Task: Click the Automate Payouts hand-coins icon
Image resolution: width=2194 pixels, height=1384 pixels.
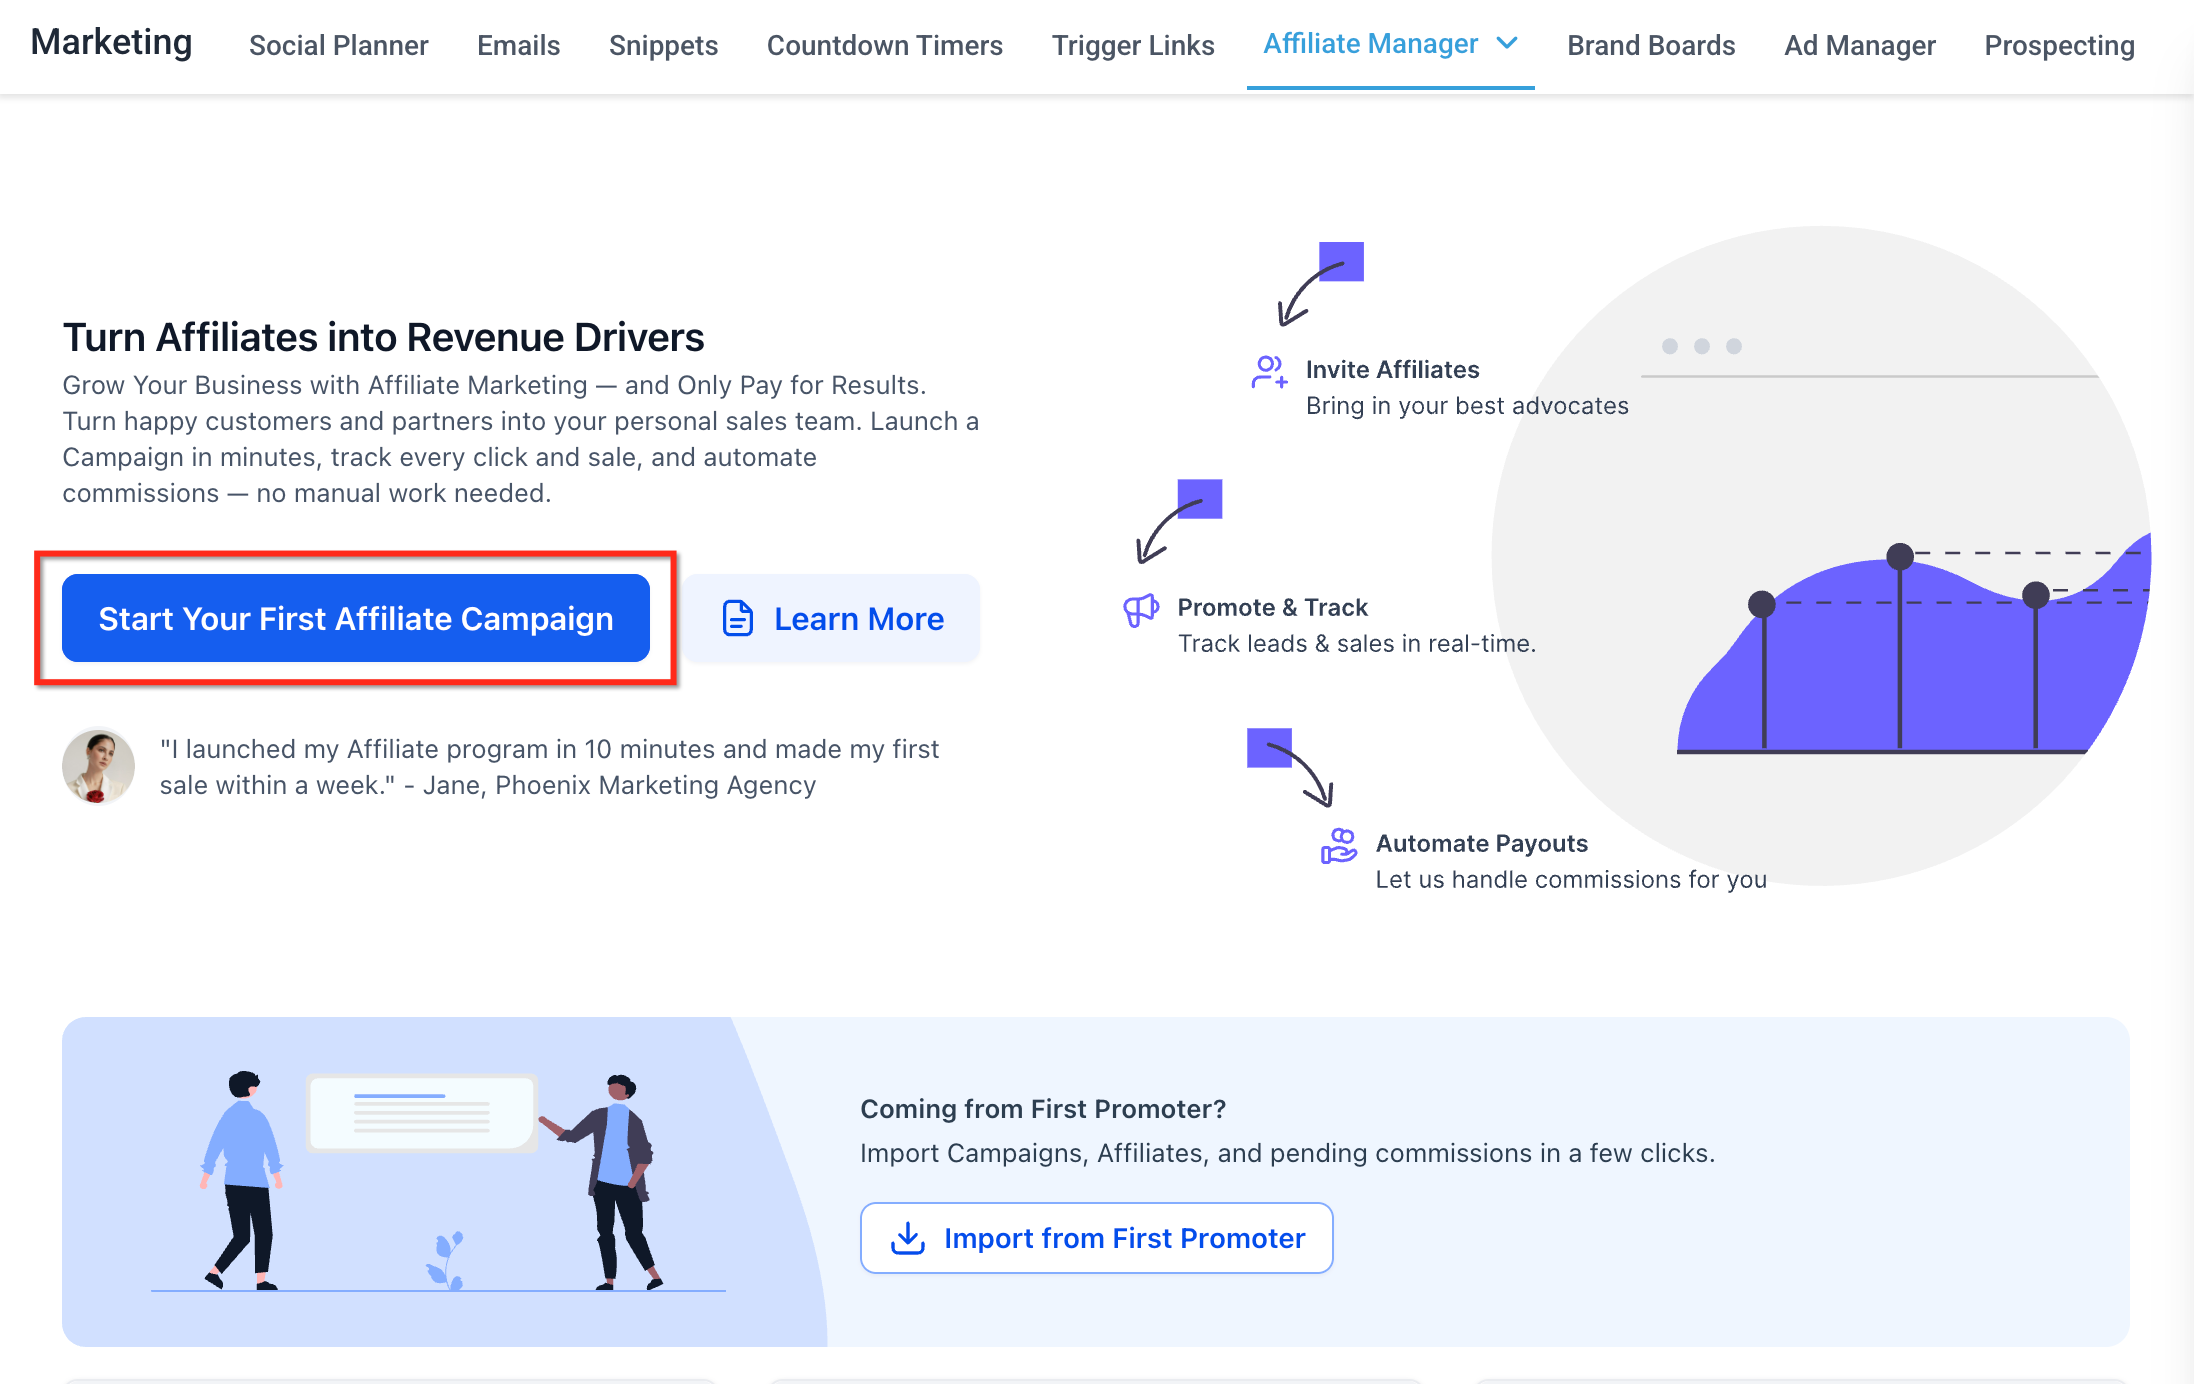Action: tap(1339, 846)
